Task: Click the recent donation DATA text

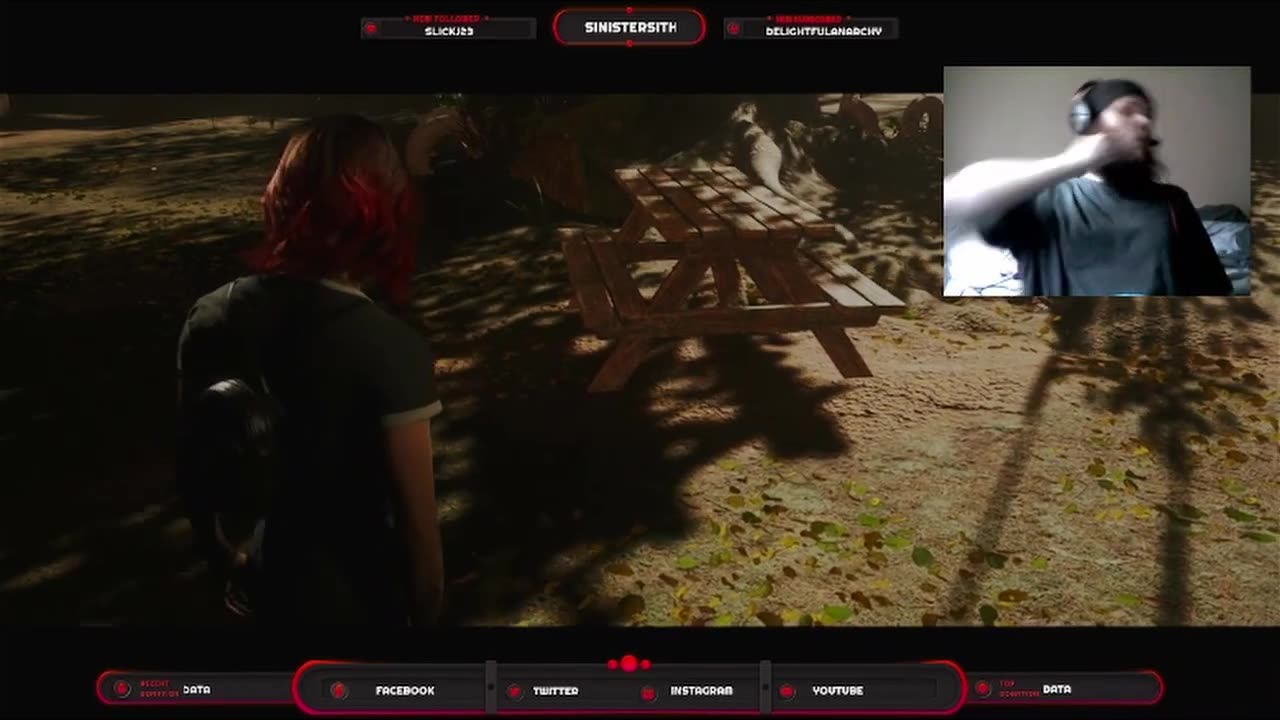Action: click(x=197, y=690)
